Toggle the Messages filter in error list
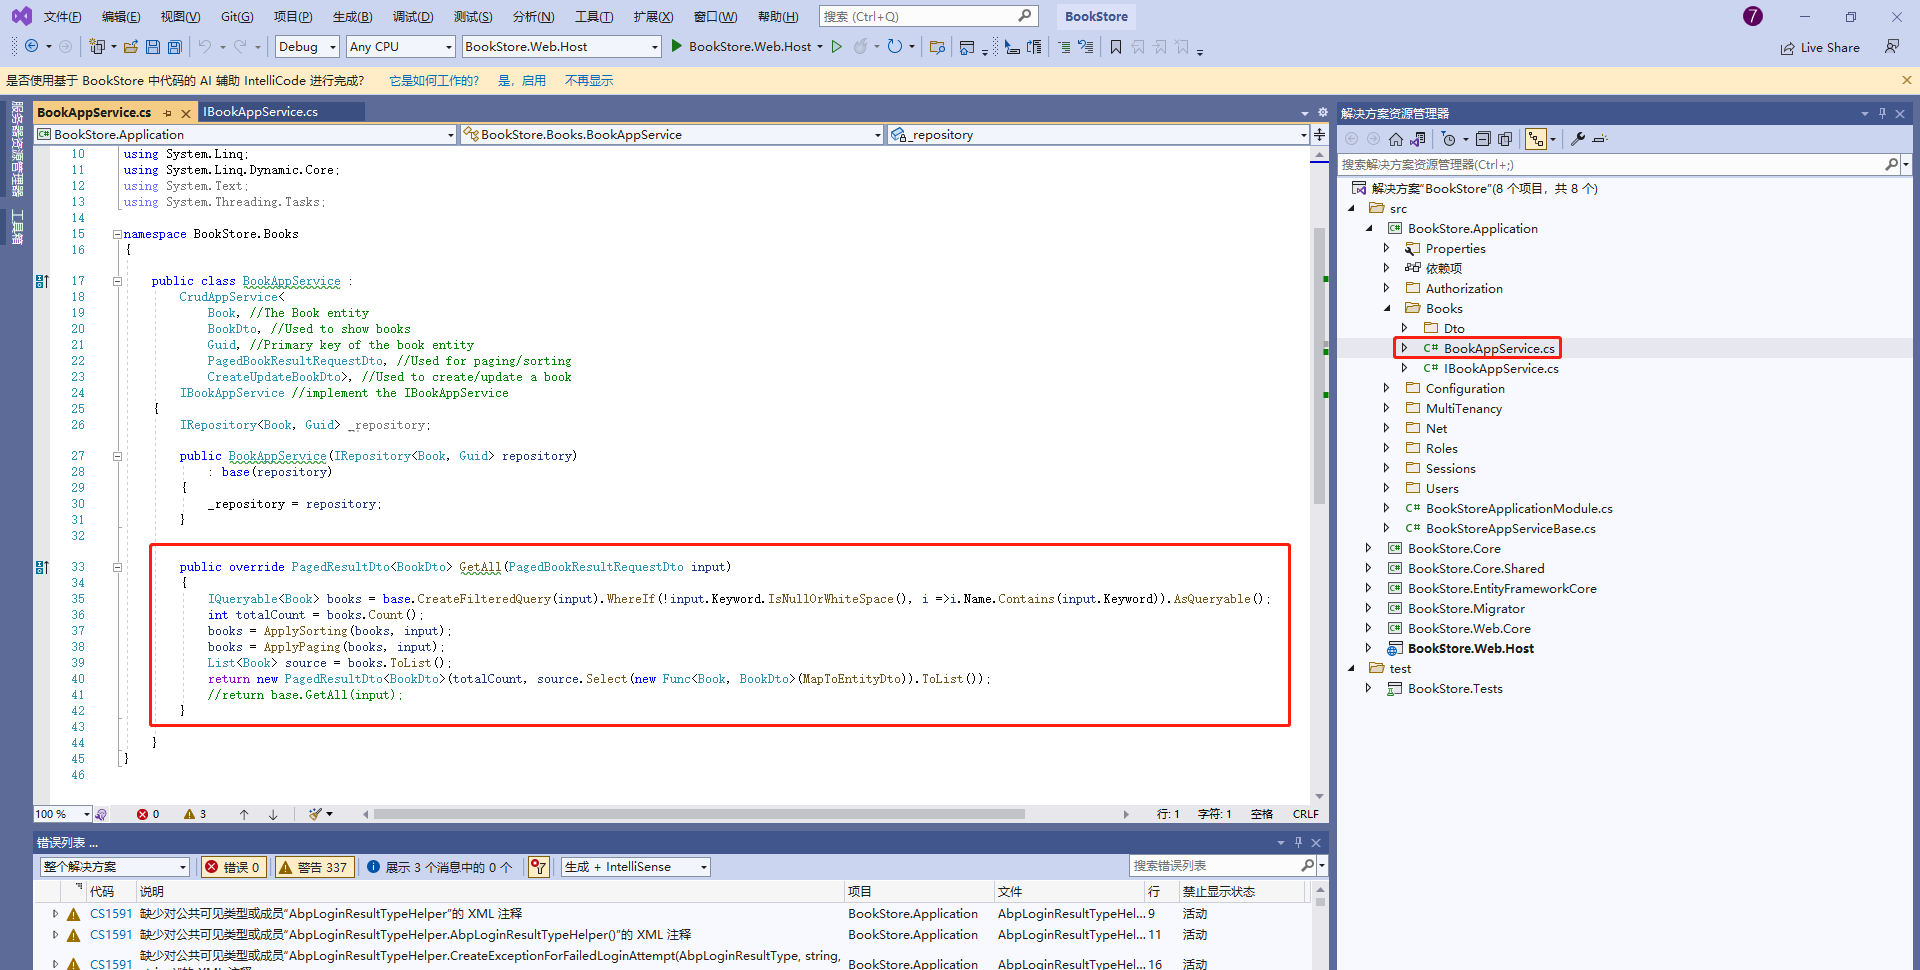 click(x=440, y=867)
